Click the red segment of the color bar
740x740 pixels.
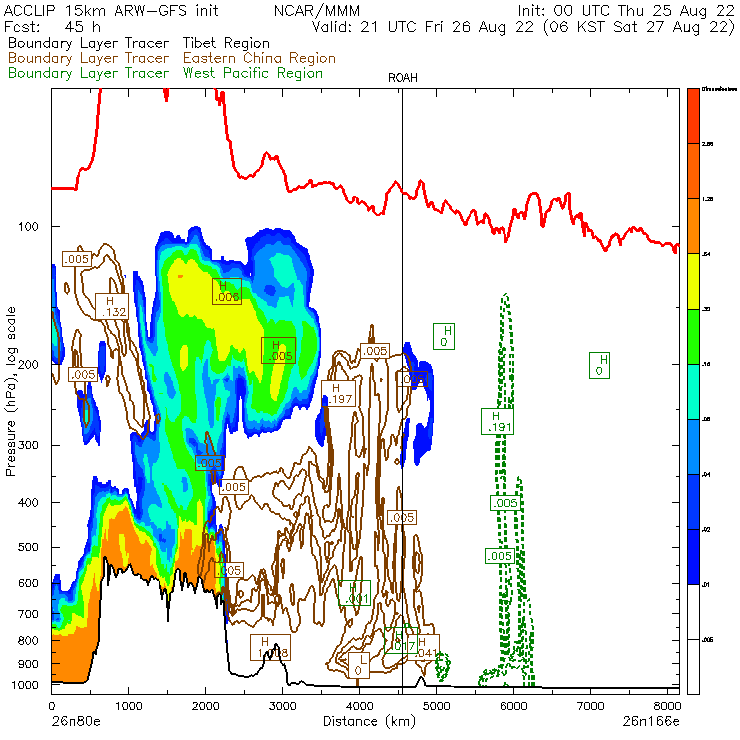point(693,116)
